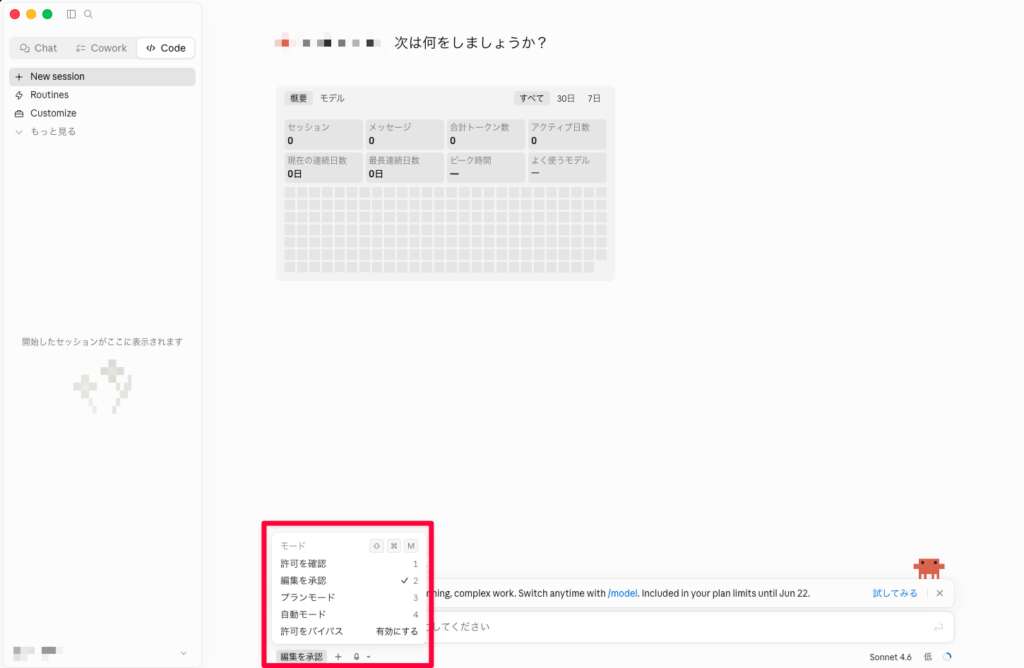Click the ピーク時間 stat card
Image resolution: width=1024 pixels, height=668 pixels.
[485, 167]
